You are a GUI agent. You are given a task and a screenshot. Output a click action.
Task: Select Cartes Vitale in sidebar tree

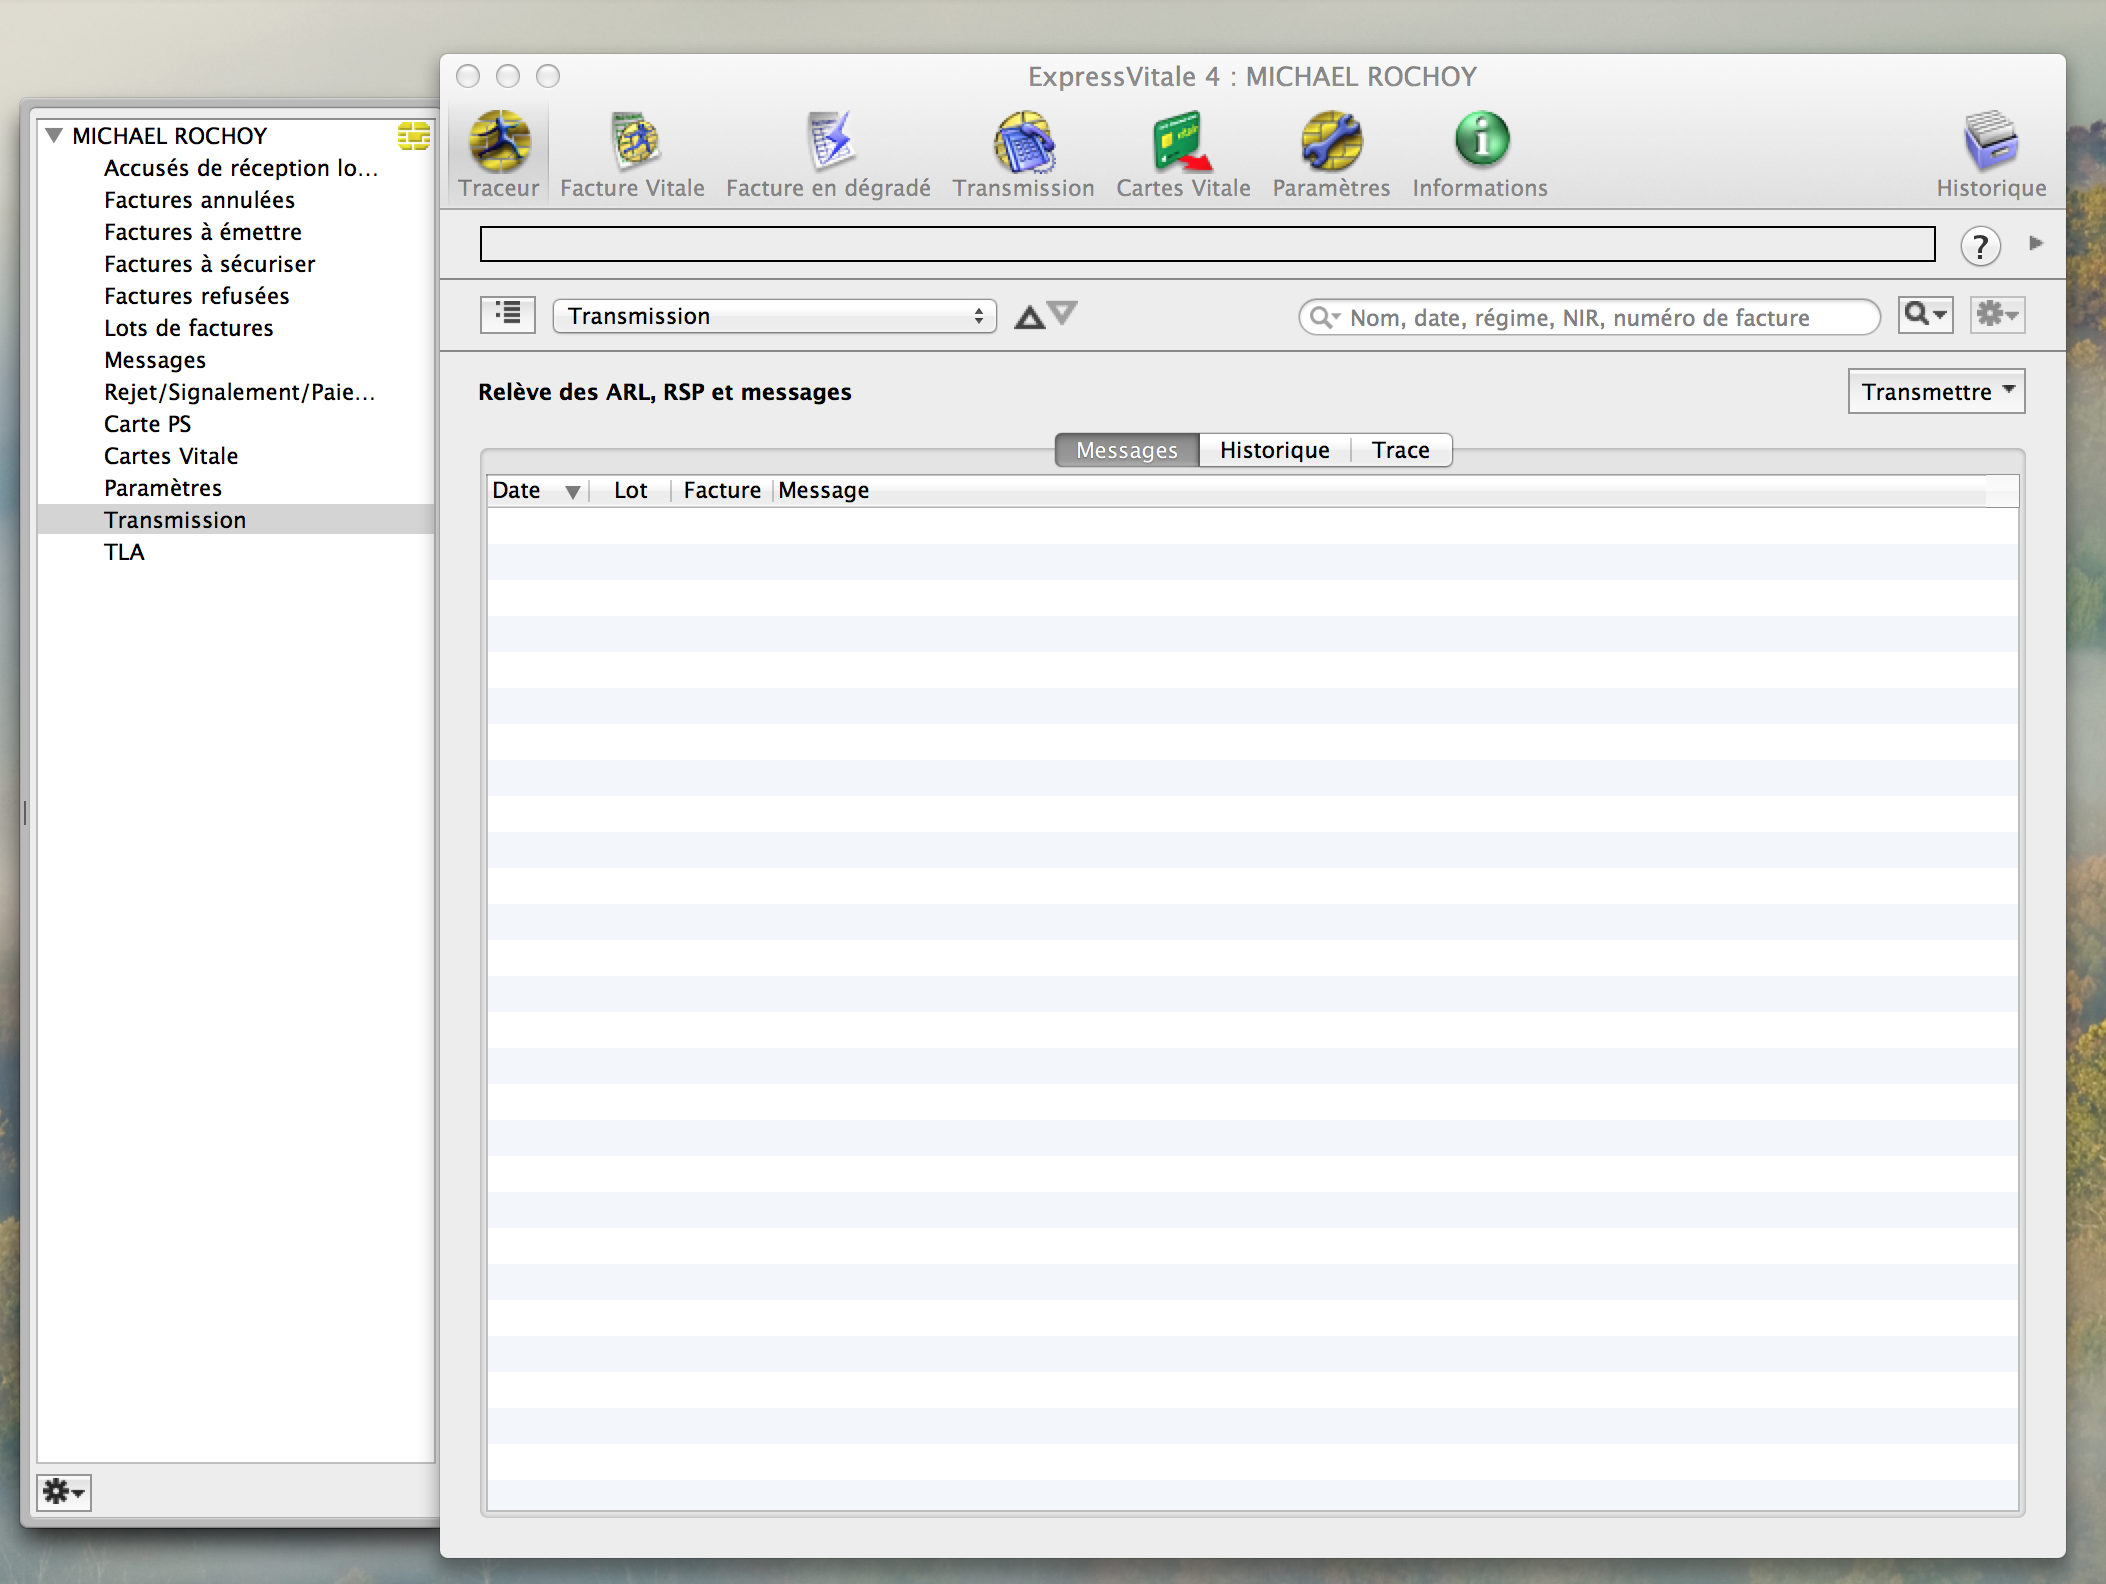click(x=171, y=456)
